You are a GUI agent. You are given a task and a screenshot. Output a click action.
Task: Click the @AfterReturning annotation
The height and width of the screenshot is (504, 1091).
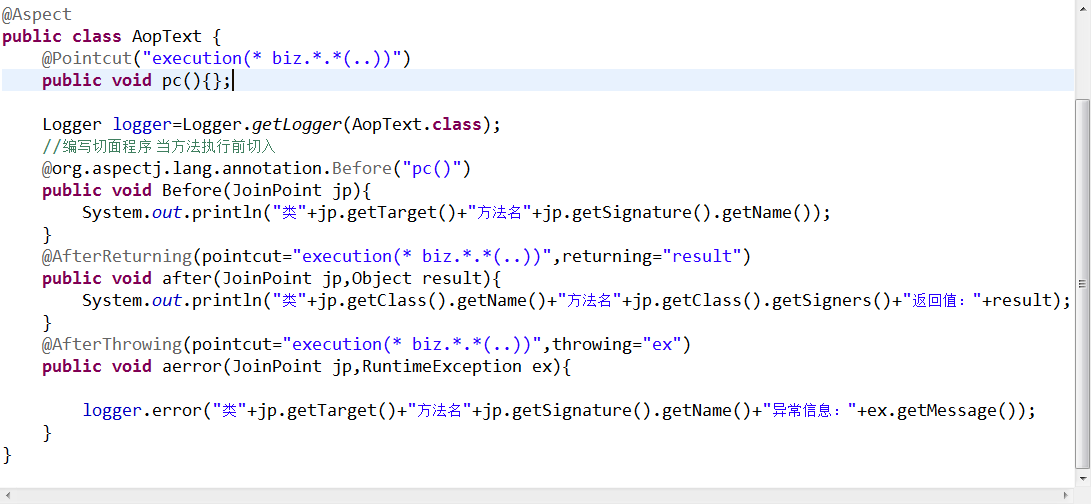117,257
